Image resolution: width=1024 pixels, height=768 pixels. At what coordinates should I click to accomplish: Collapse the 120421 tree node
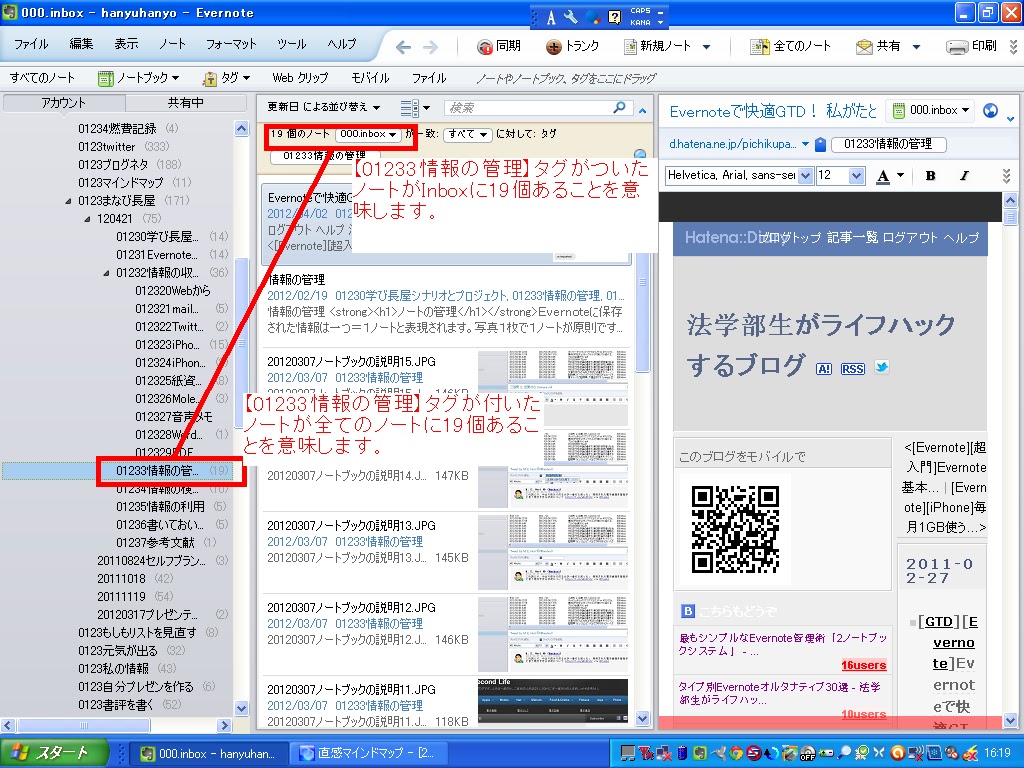click(x=87, y=219)
